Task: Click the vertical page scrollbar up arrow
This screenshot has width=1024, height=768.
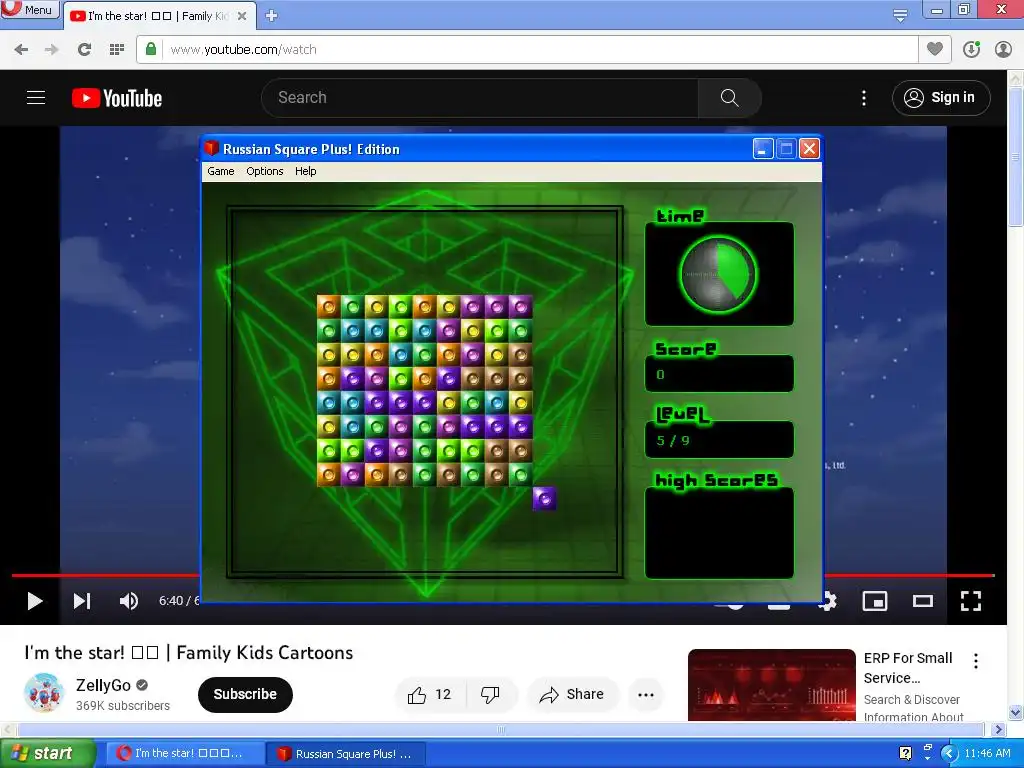Action: click(1016, 78)
